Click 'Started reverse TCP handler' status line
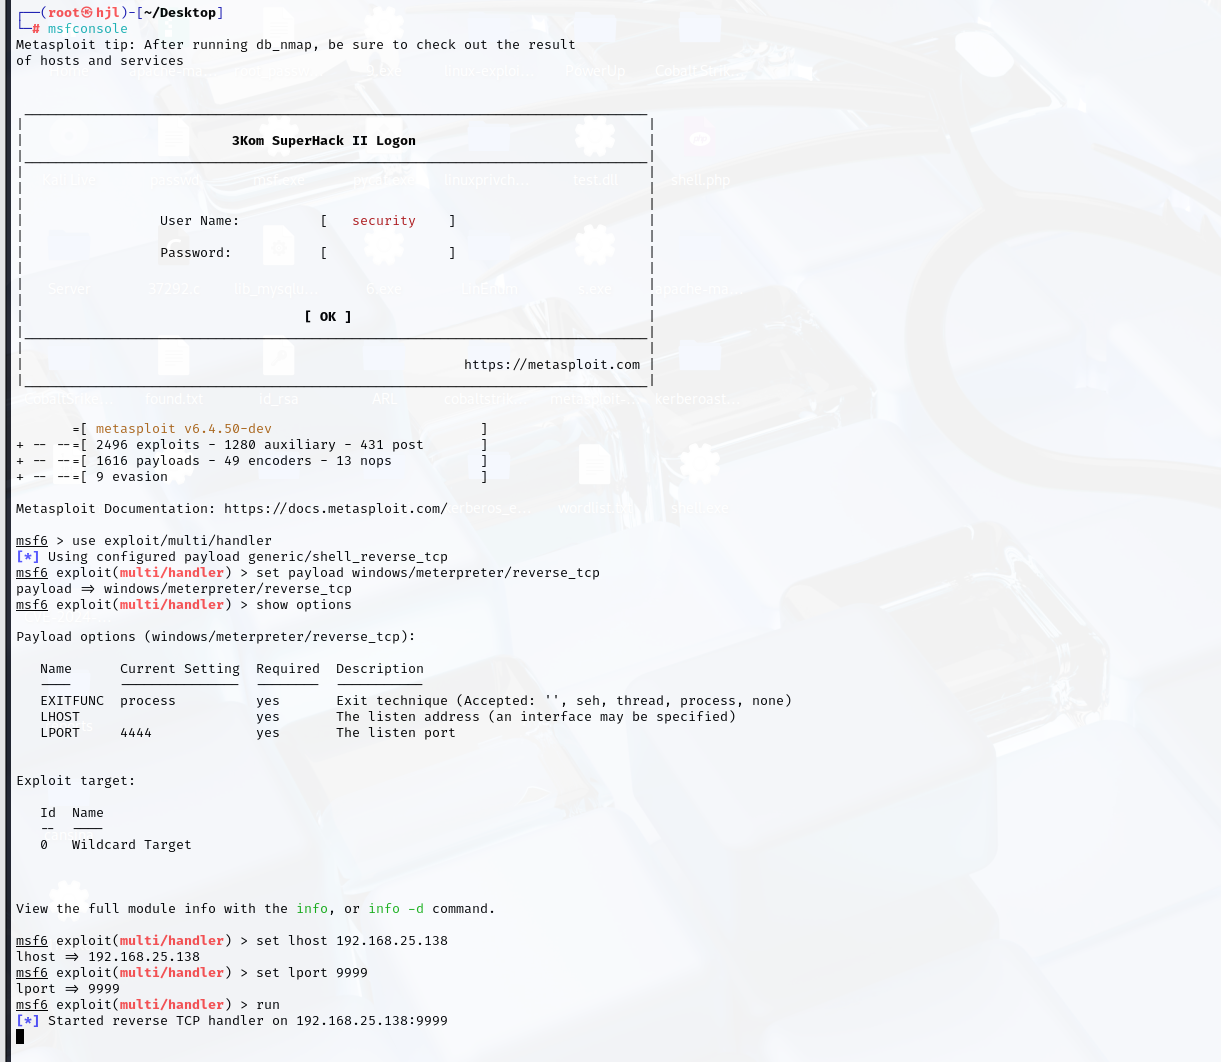 pos(232,1021)
